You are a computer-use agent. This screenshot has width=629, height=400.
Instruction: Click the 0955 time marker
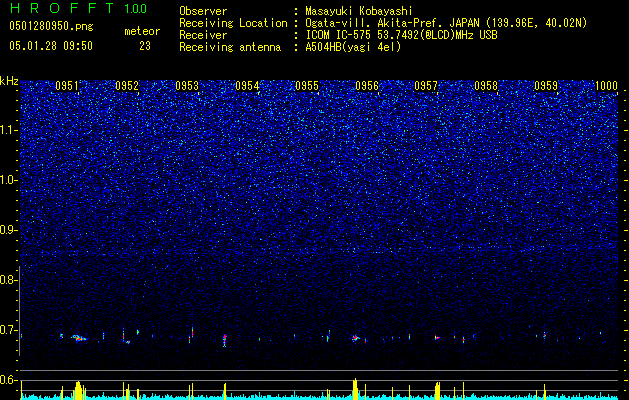pos(307,85)
